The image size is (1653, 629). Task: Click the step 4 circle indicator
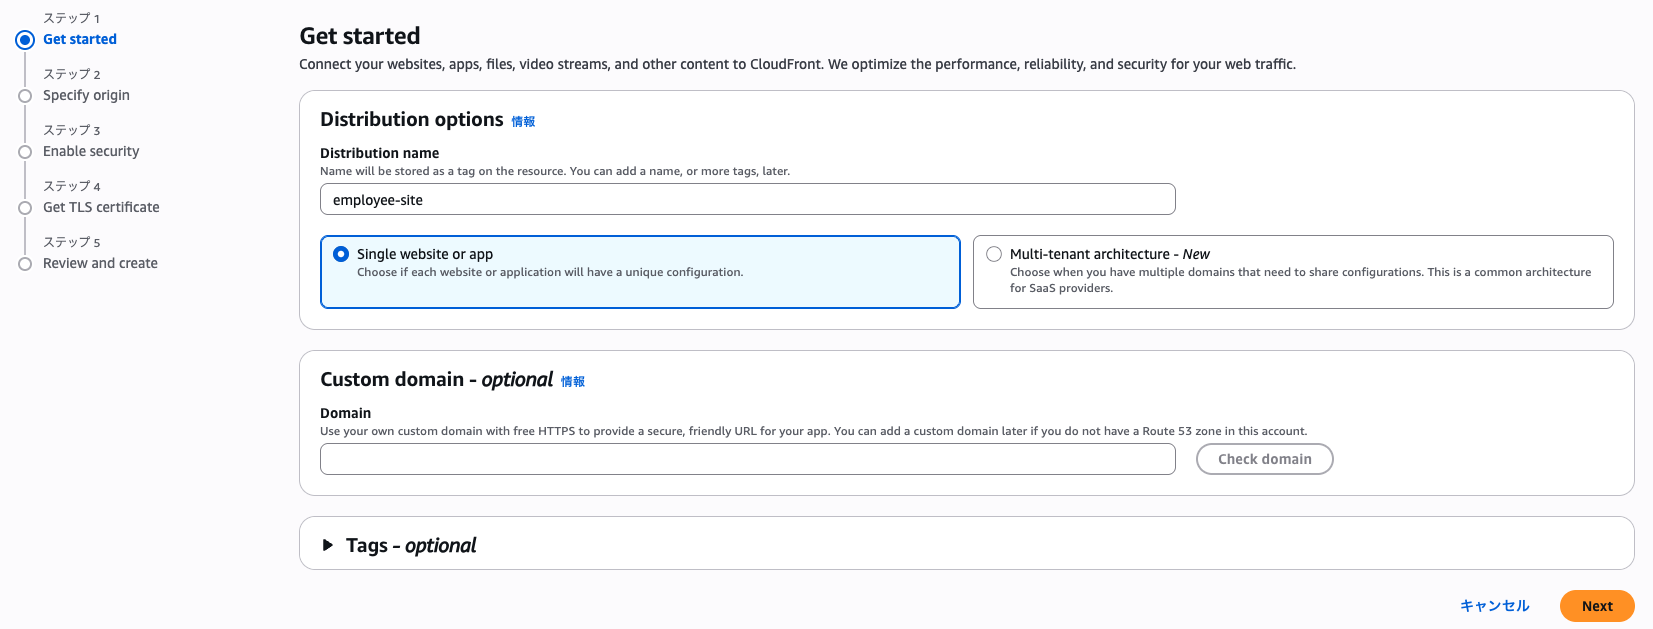tap(25, 208)
